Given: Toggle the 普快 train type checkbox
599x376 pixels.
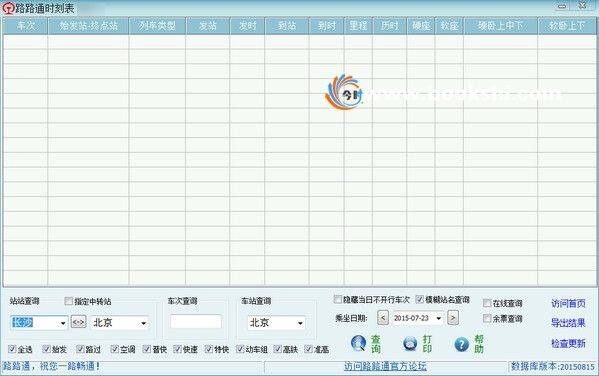Looking at the screenshot, I should (146, 348).
